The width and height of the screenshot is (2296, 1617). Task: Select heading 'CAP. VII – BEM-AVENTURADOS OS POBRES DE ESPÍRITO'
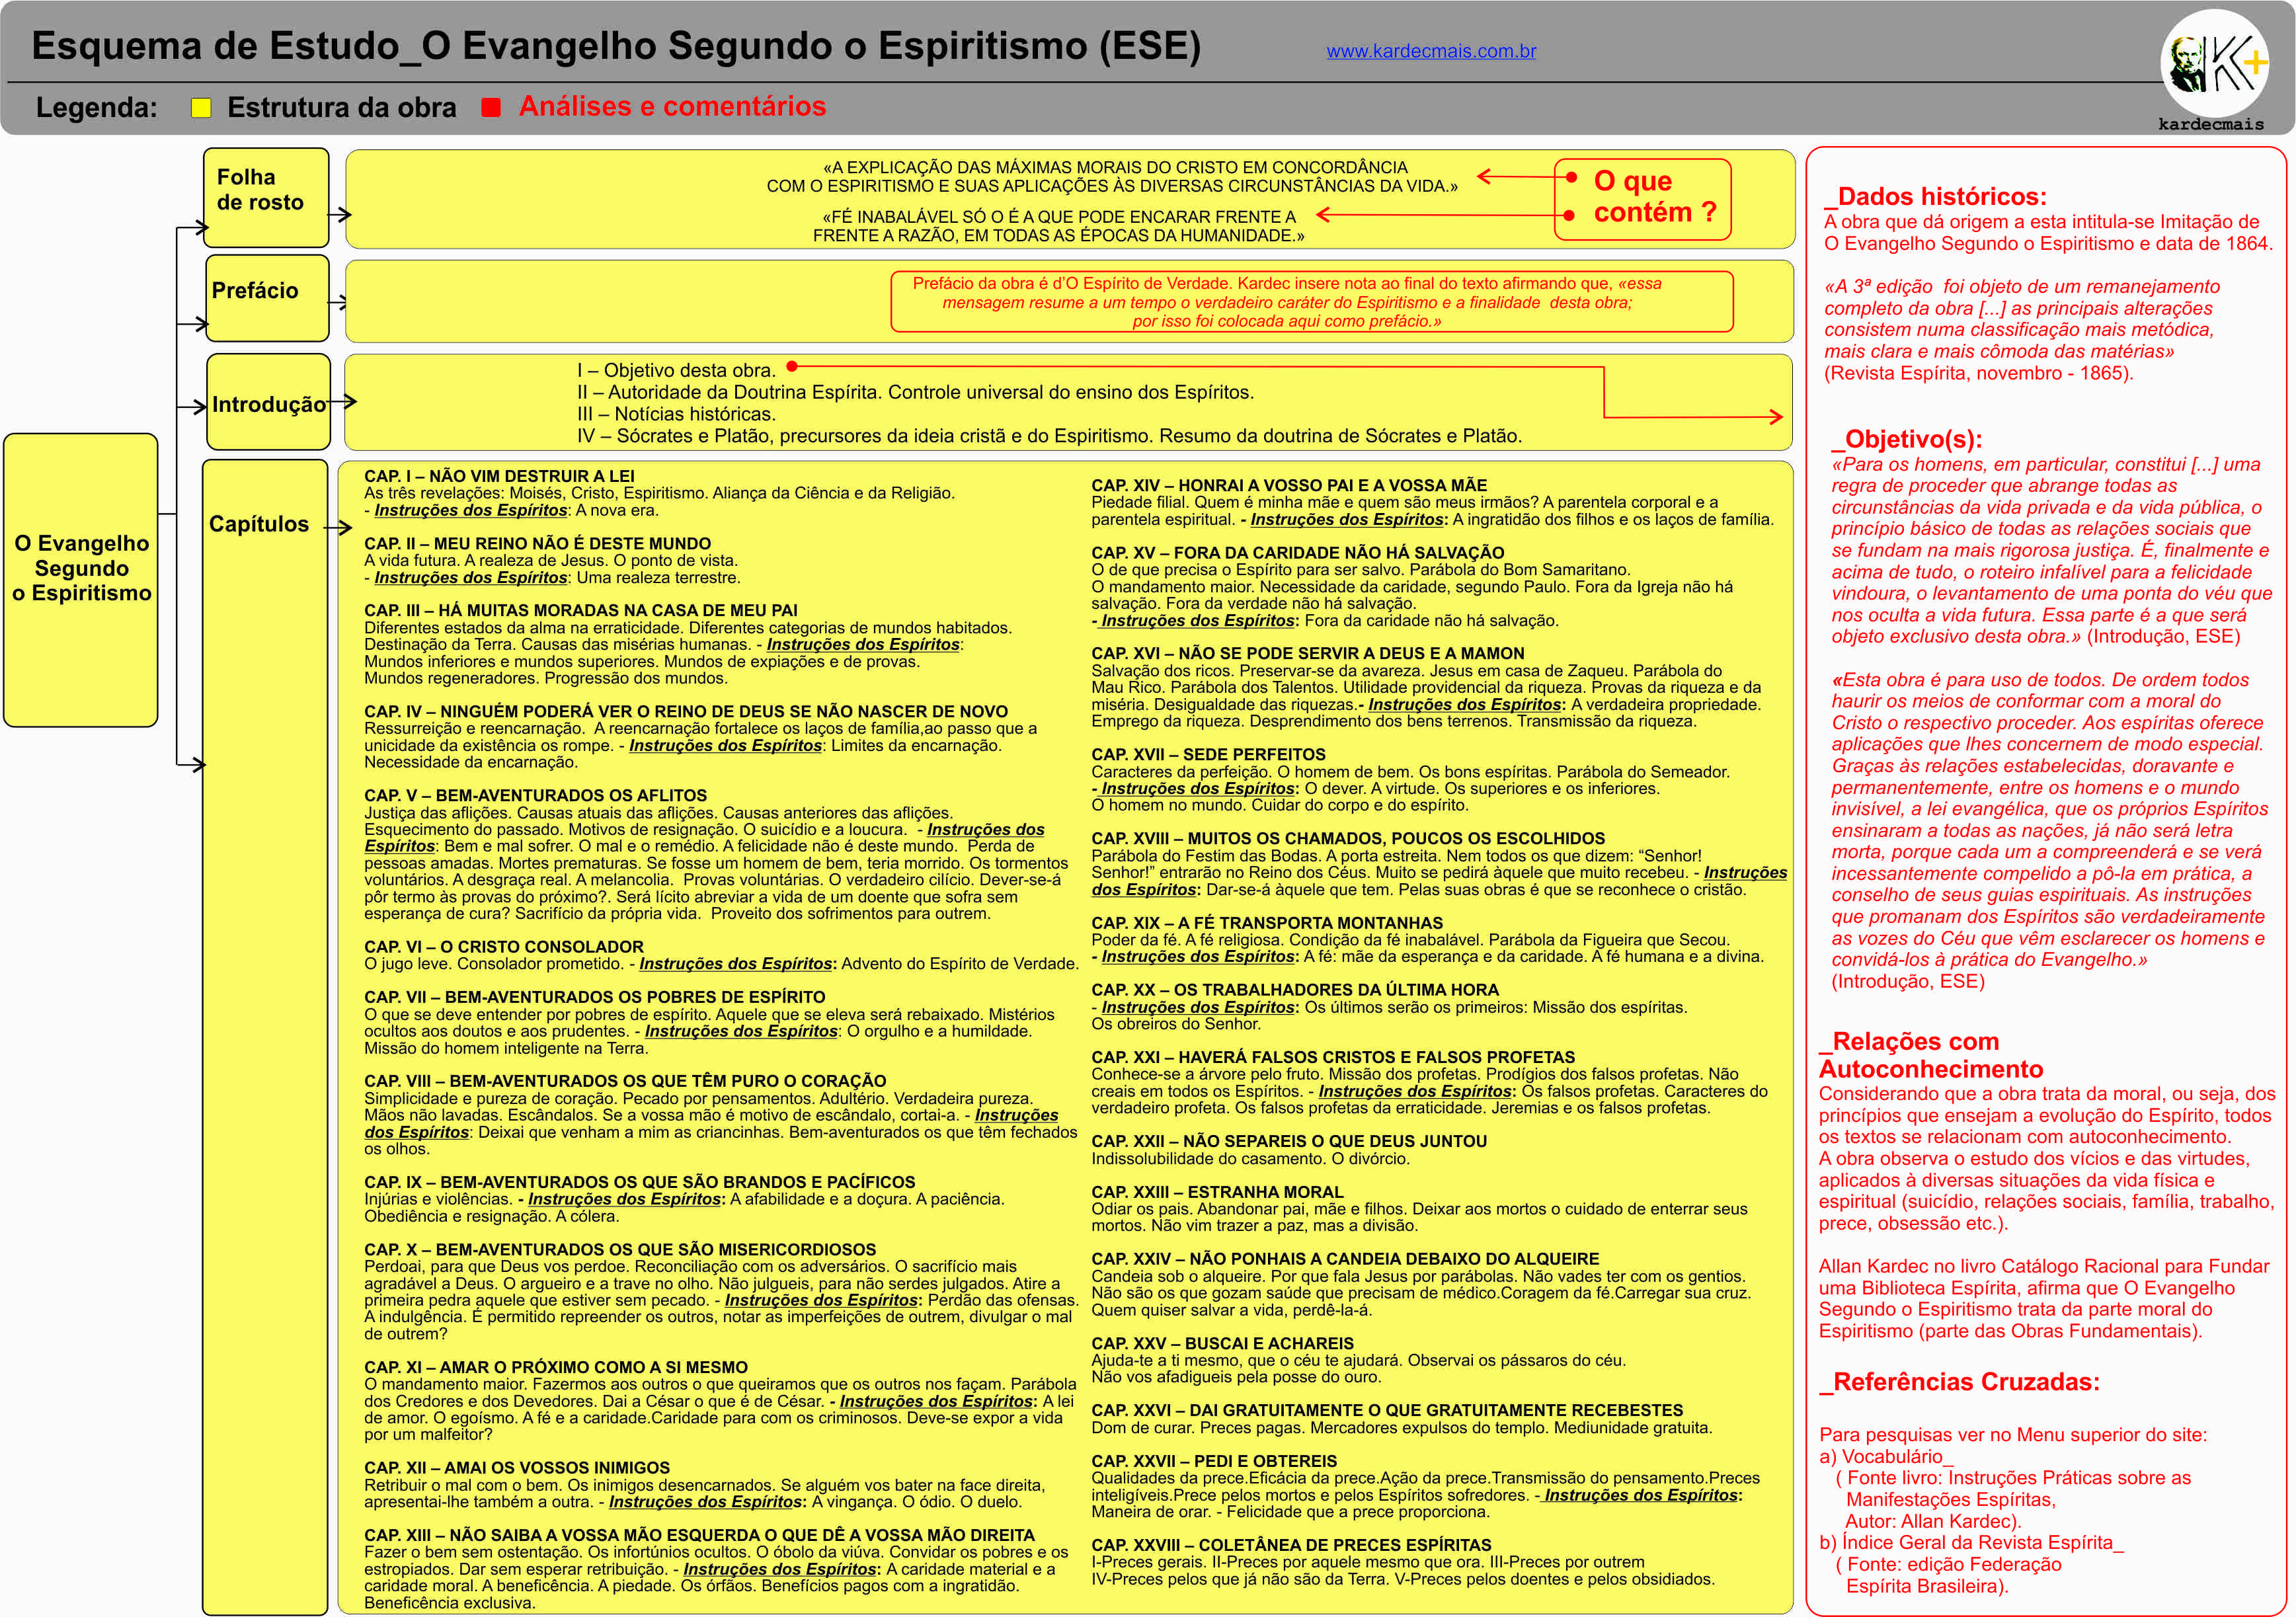(595, 997)
